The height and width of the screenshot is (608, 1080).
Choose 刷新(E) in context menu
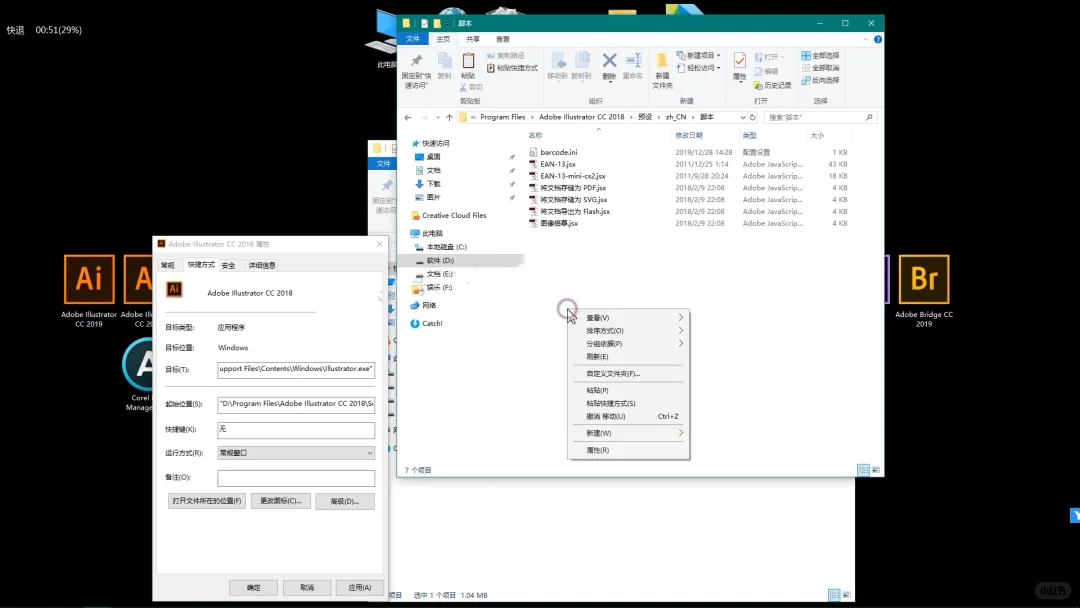628,357
